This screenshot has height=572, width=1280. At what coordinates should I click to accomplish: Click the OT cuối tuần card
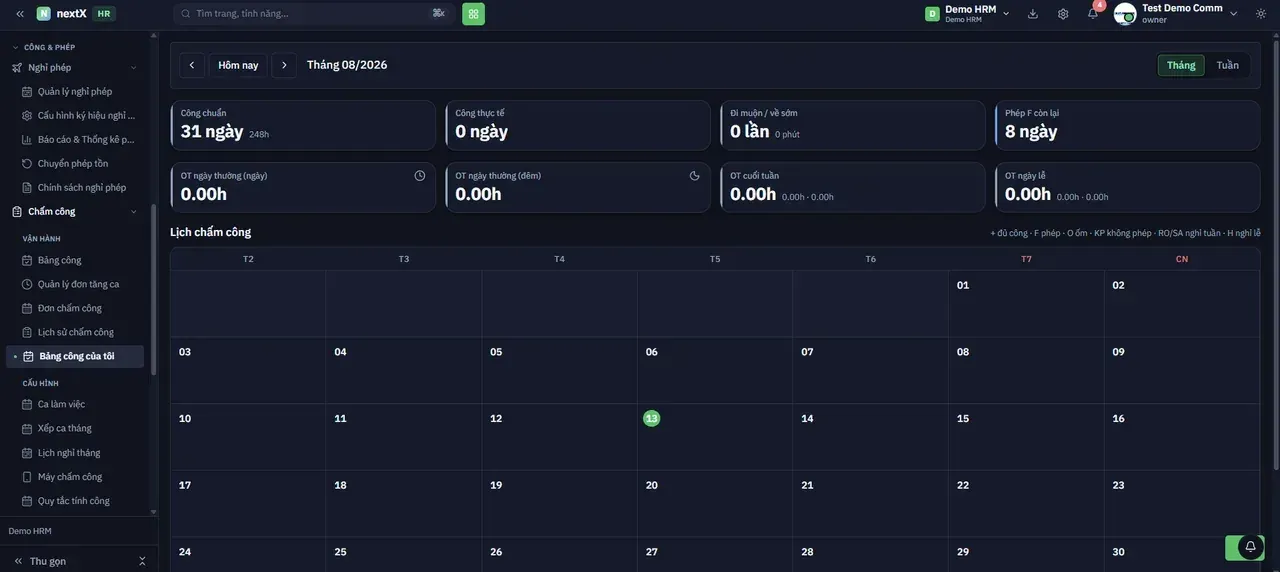[x=853, y=187]
